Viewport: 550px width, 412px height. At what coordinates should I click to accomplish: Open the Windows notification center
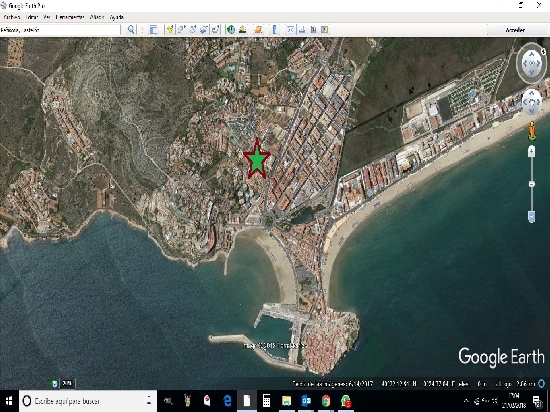point(537,401)
